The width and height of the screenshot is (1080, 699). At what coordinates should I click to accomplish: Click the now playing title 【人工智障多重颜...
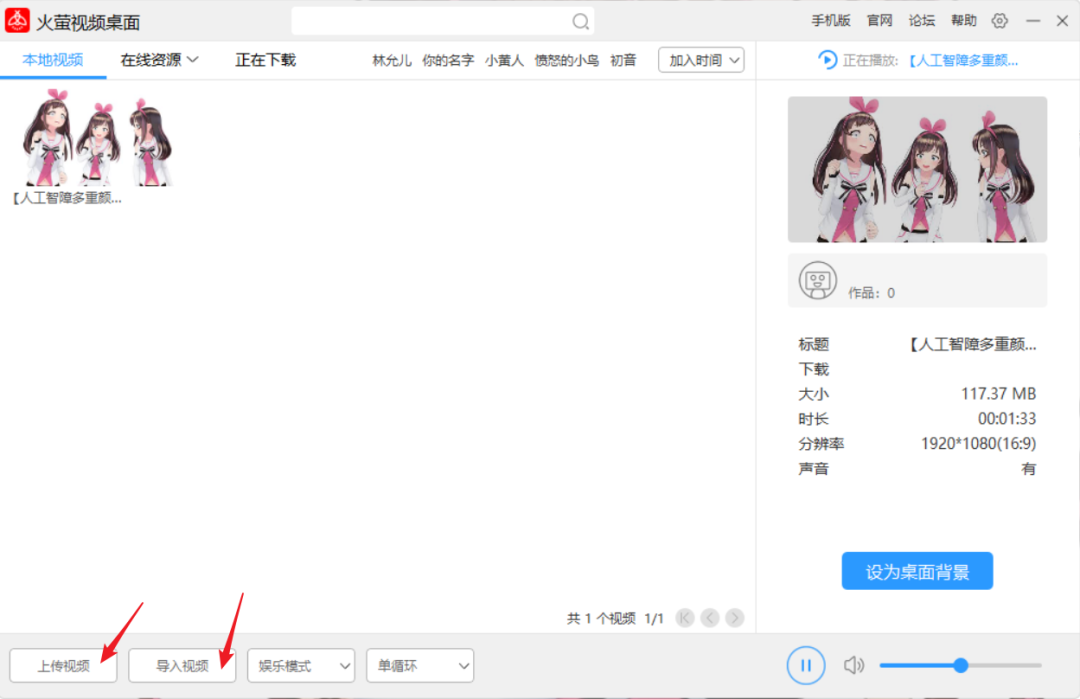964,61
